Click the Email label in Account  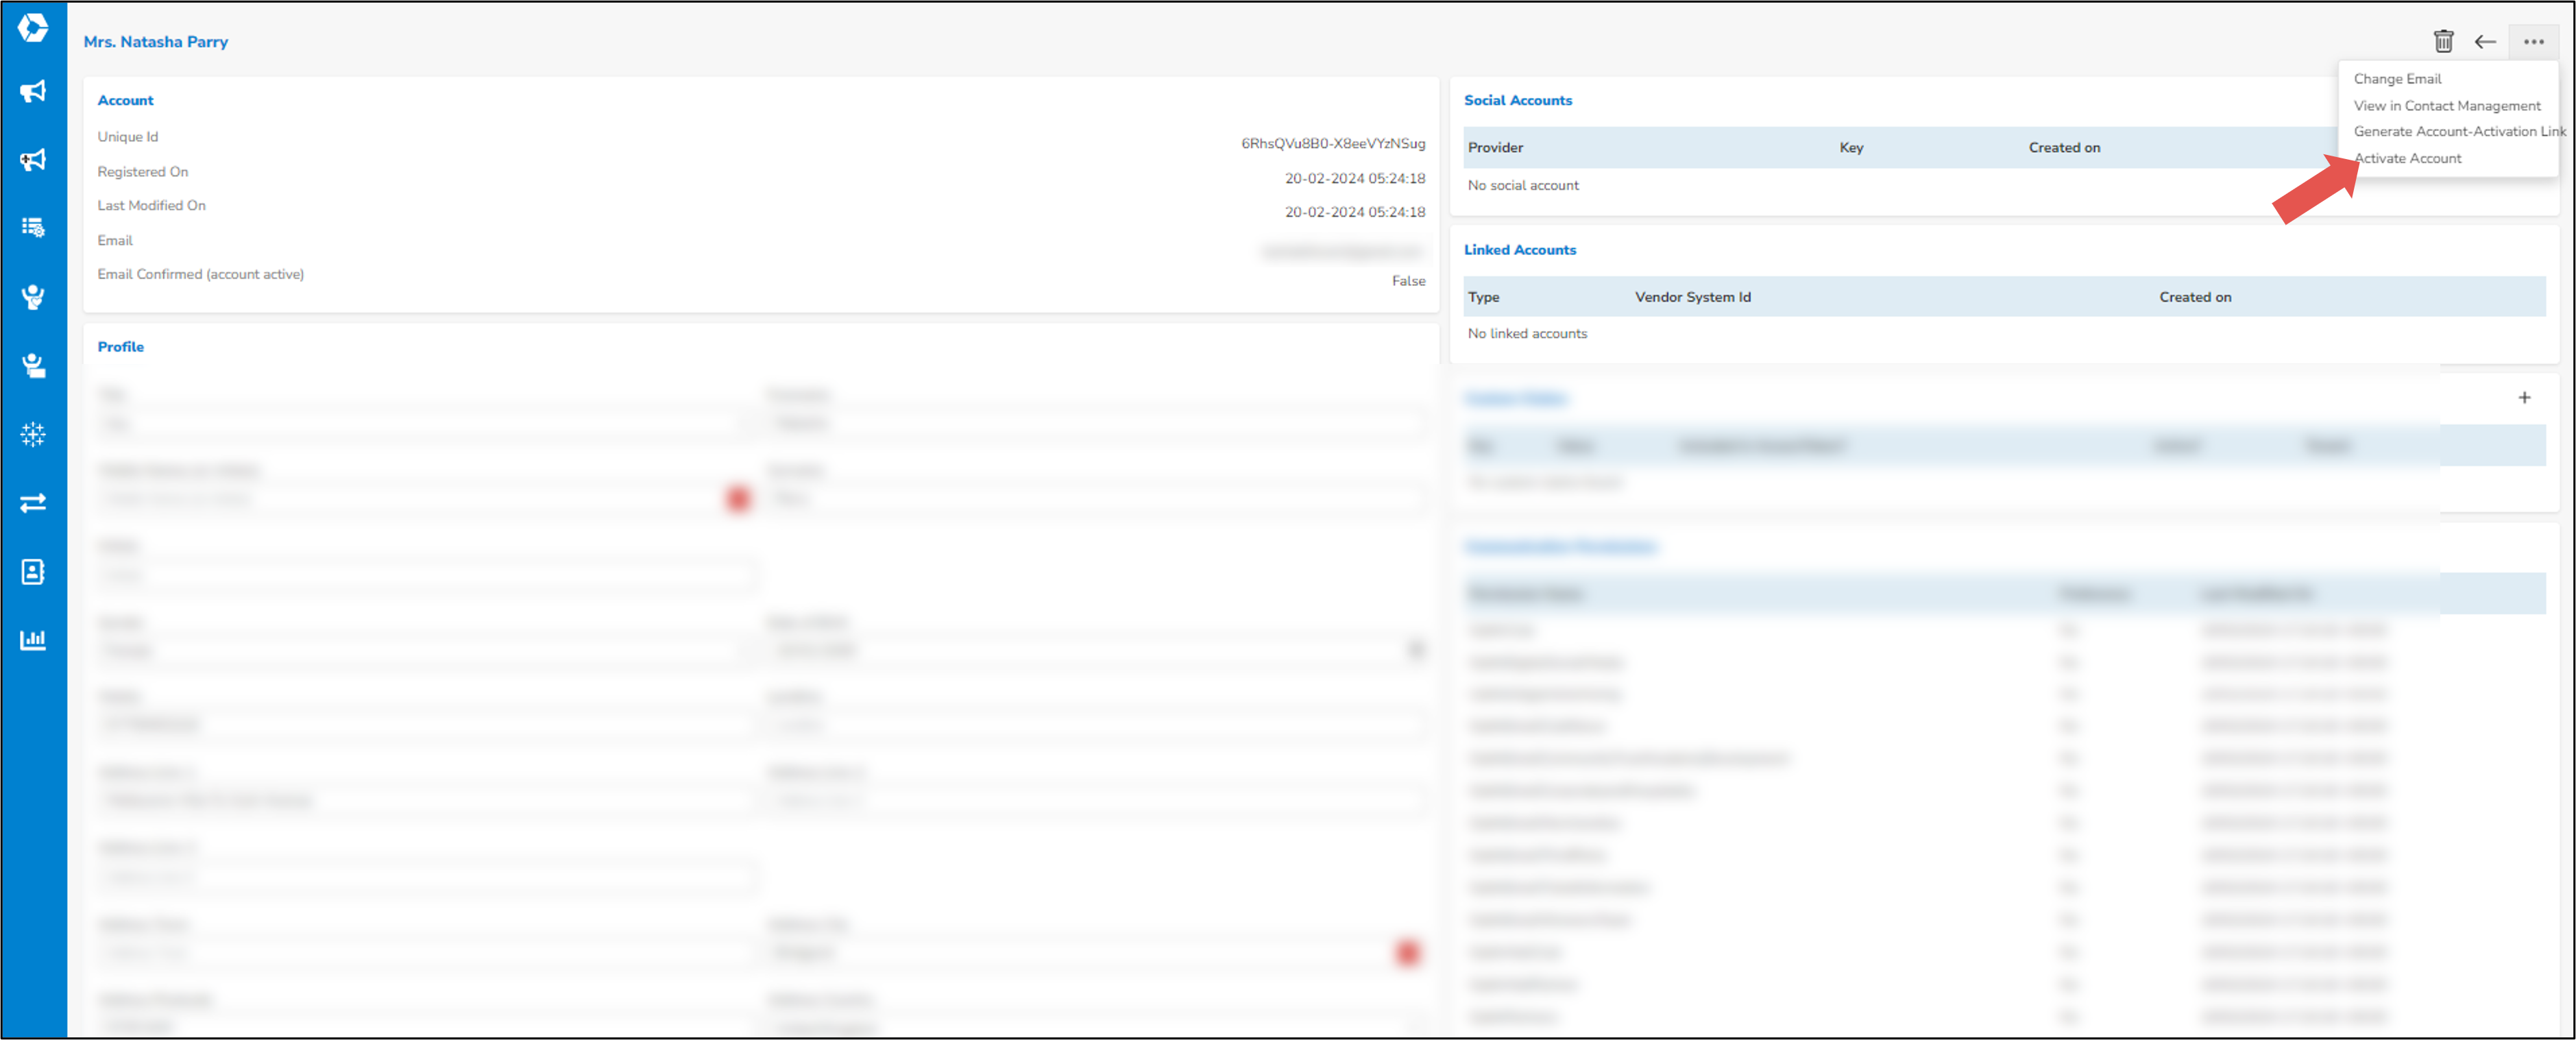[x=115, y=241]
